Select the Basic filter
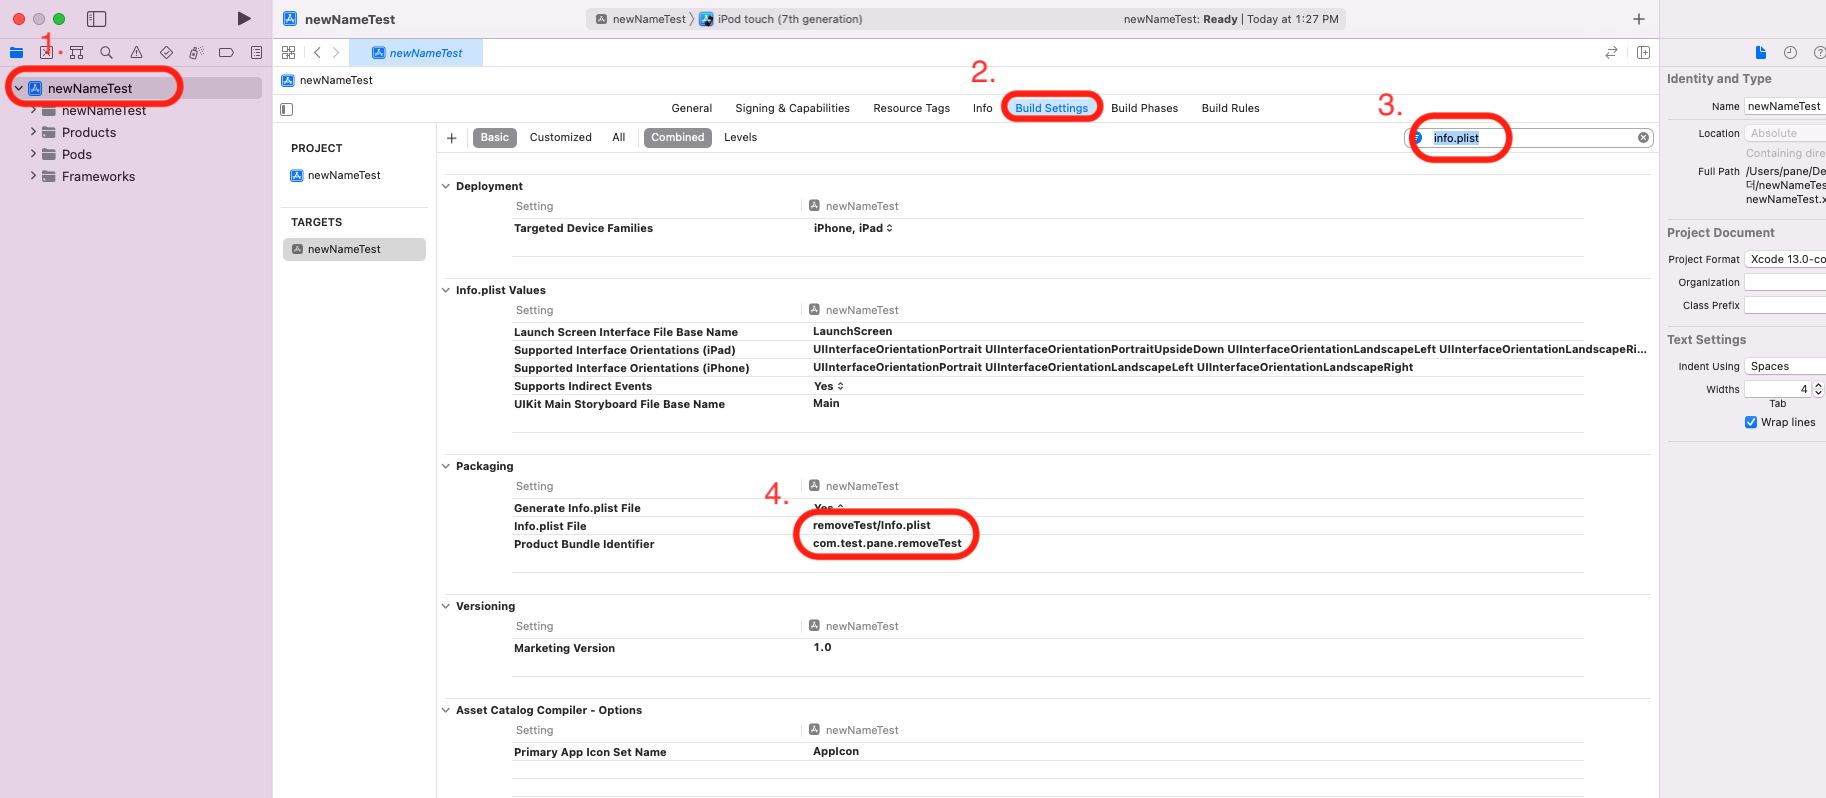Screen dimensions: 1826x798 point(494,137)
